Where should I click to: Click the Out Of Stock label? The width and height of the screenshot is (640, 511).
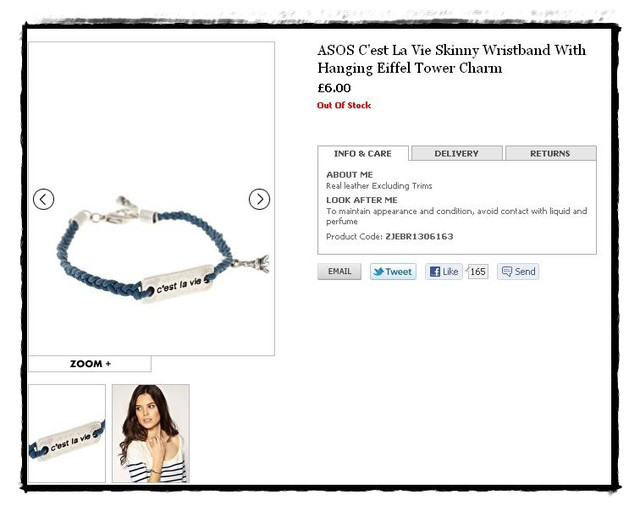point(344,105)
